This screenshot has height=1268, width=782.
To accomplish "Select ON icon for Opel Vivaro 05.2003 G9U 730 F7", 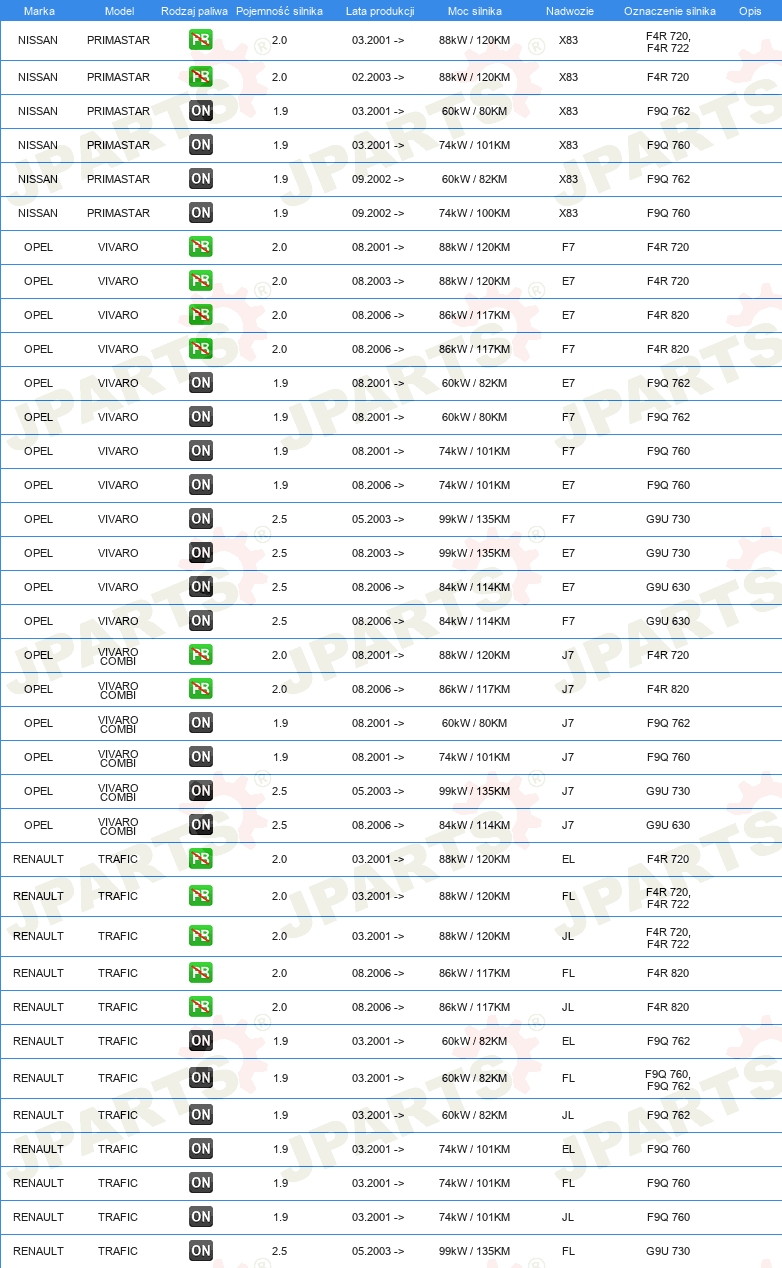I will (x=201, y=519).
